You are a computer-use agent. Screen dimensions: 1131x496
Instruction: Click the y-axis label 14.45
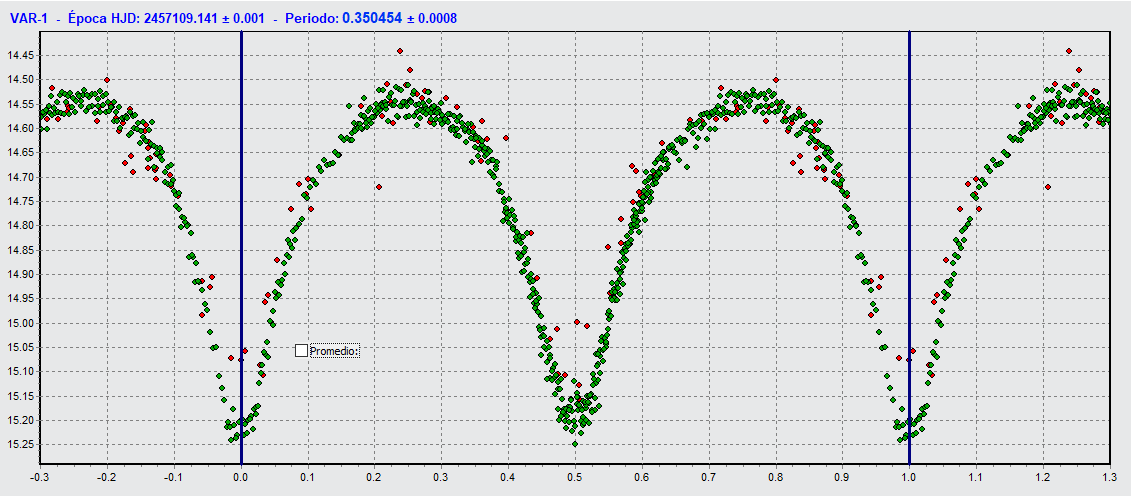(20, 56)
